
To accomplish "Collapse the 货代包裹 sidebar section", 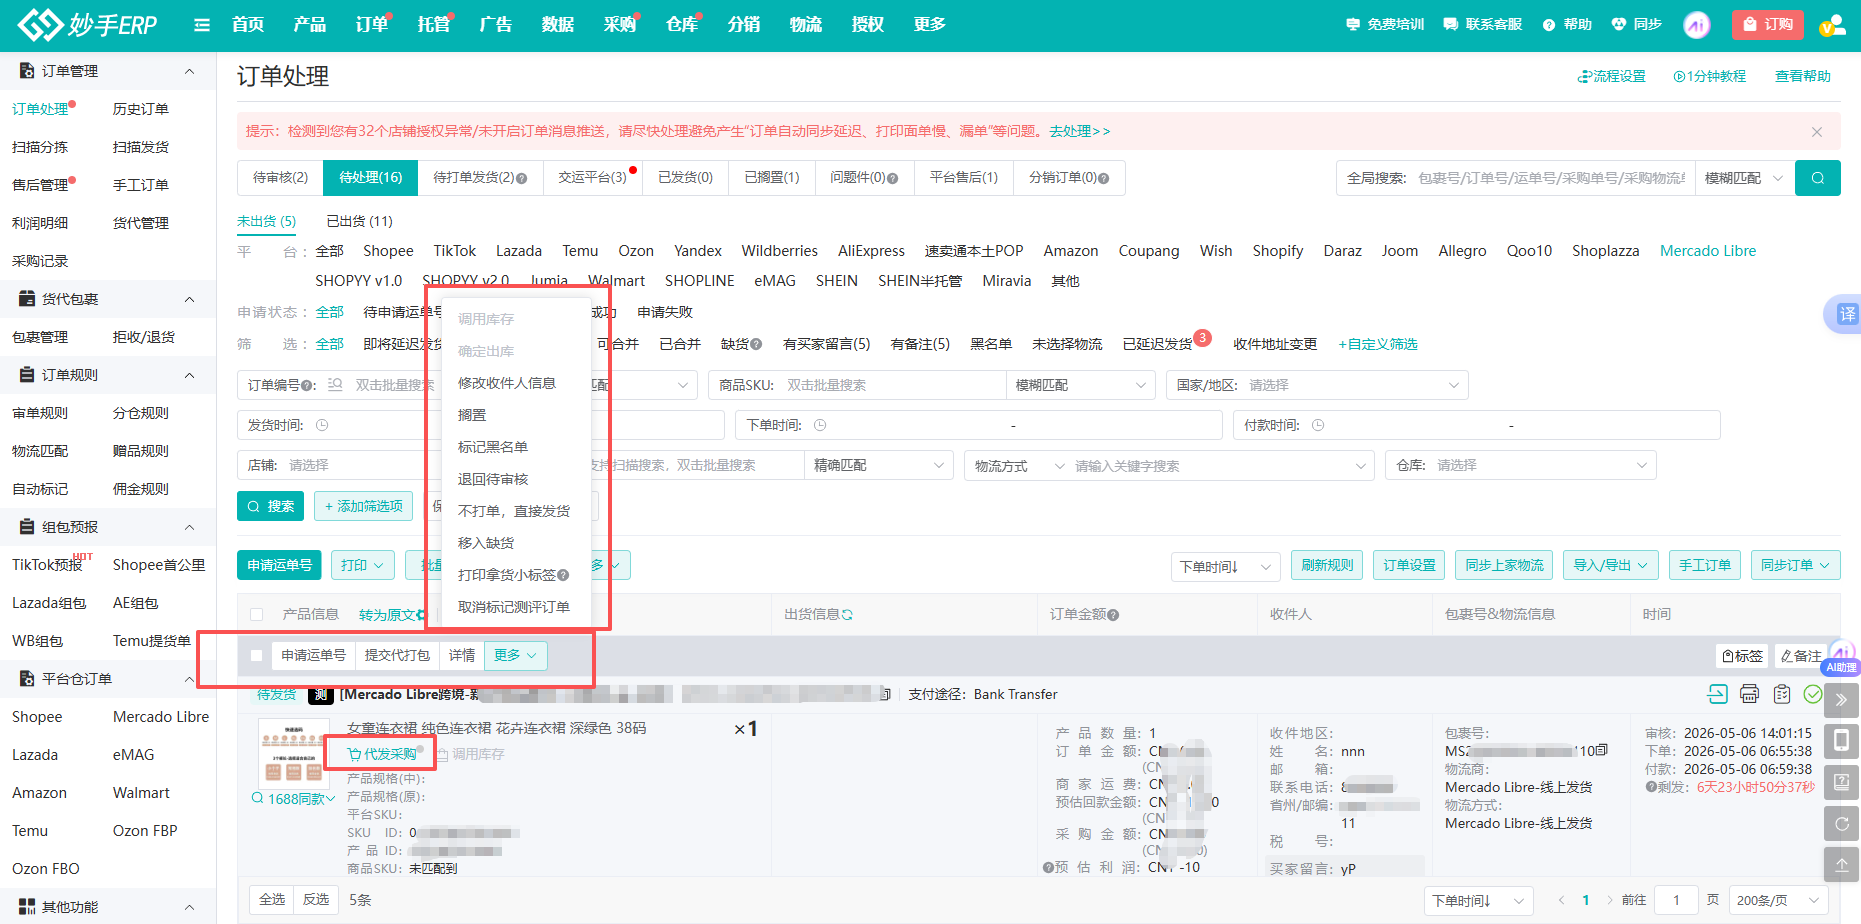I will click(x=189, y=299).
